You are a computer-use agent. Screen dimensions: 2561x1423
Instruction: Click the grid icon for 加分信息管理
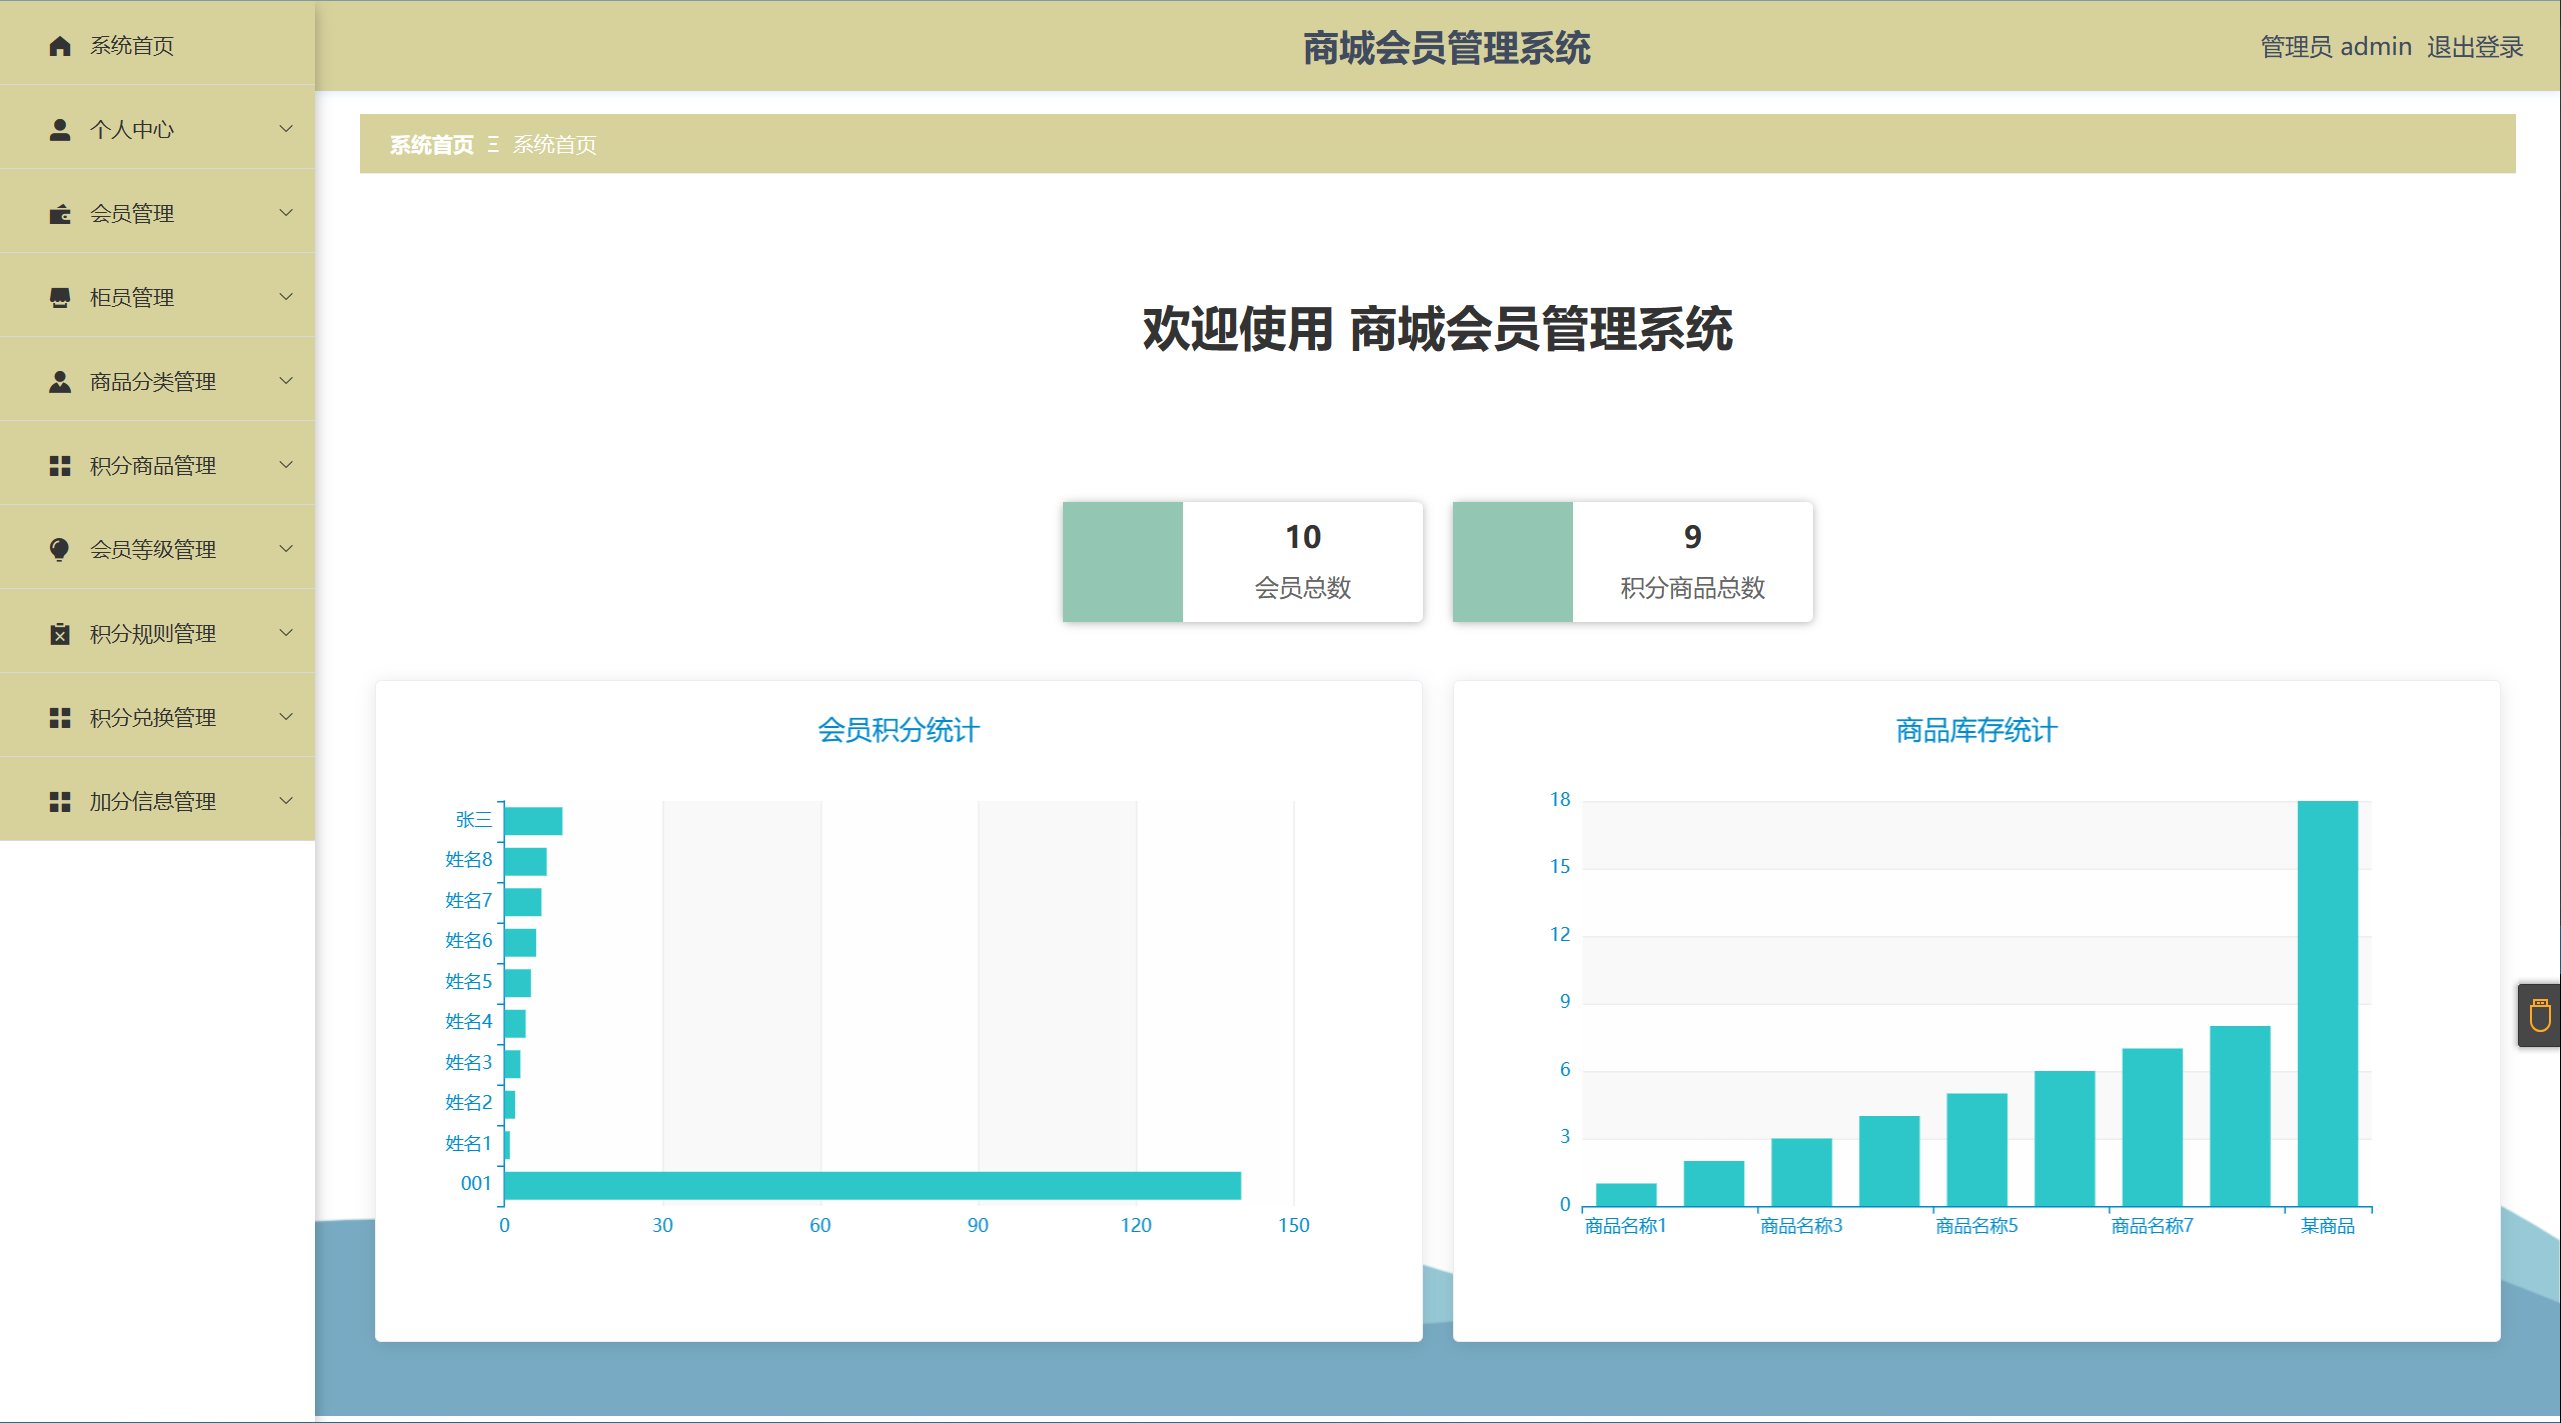pos(60,802)
